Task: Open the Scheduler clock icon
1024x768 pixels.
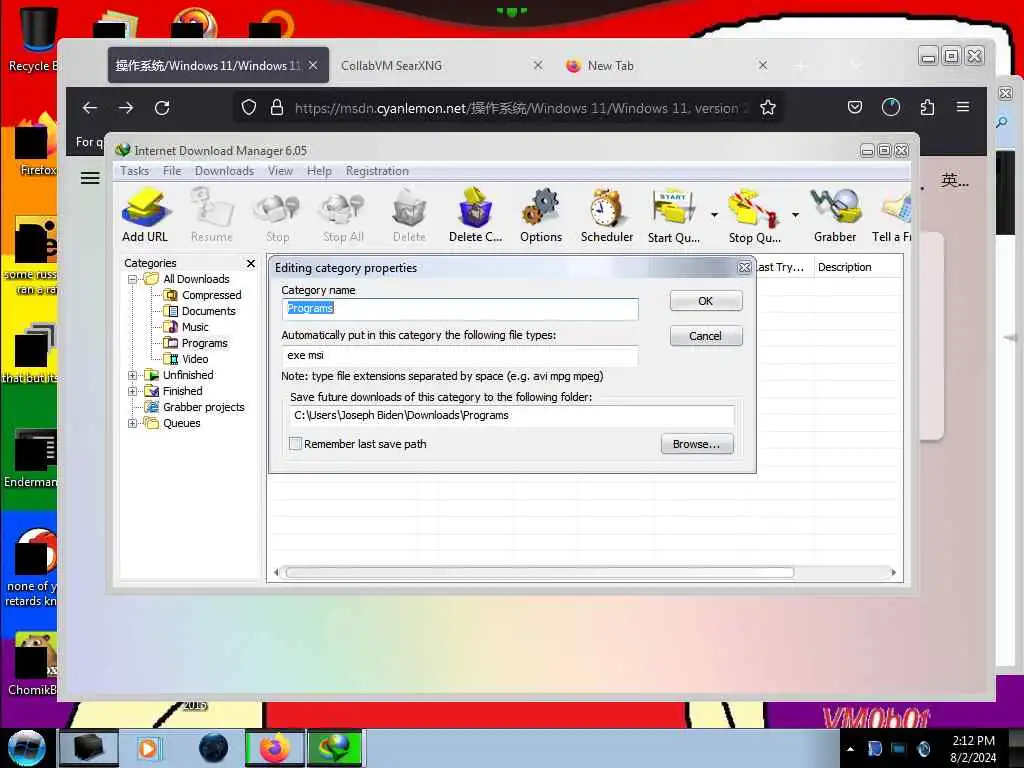Action: click(x=607, y=216)
